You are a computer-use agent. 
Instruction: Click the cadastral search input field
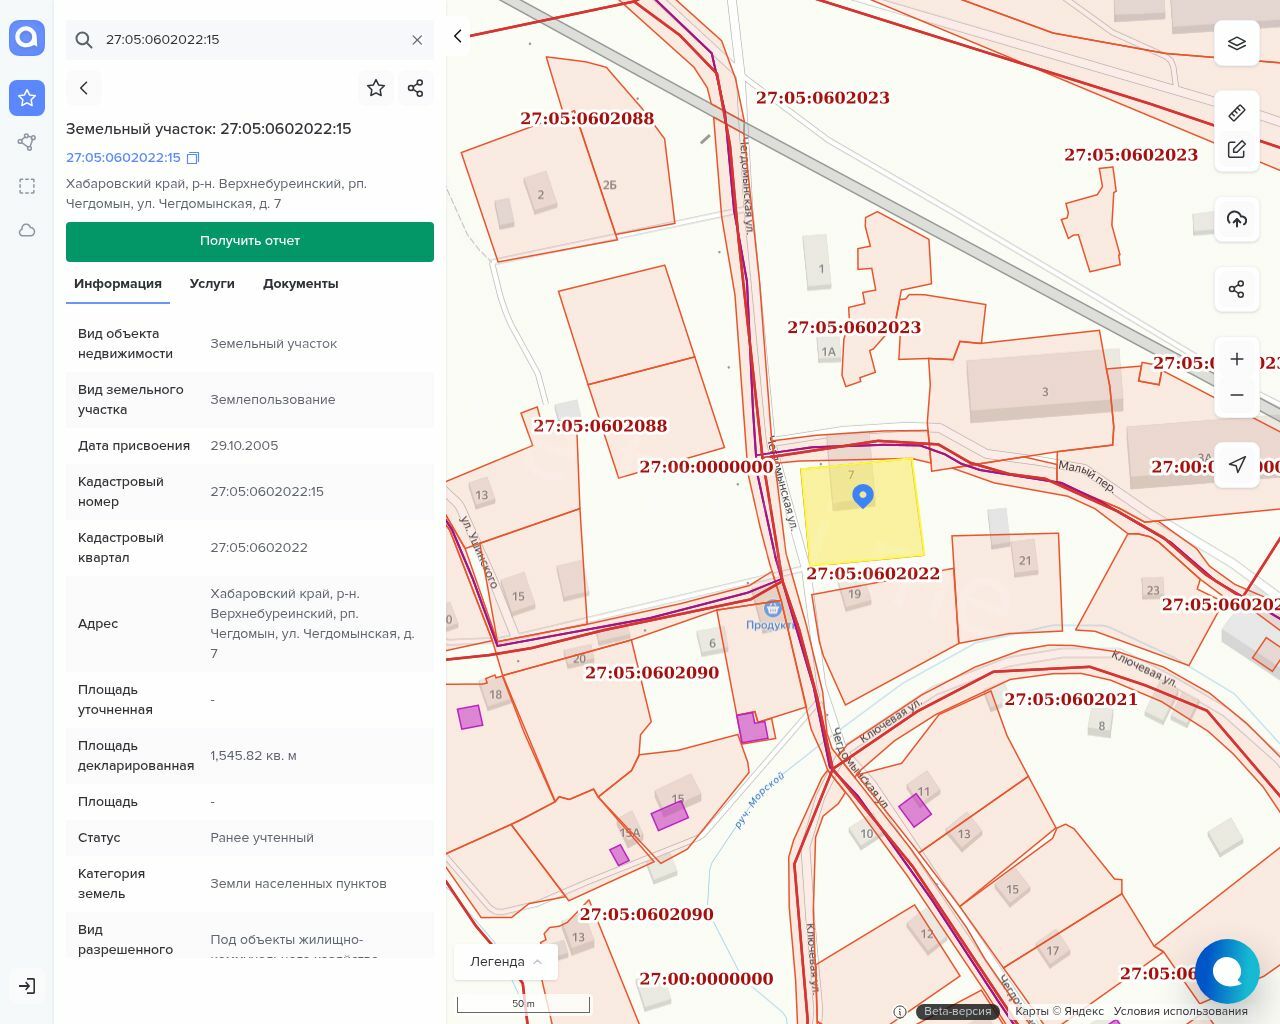click(x=250, y=40)
